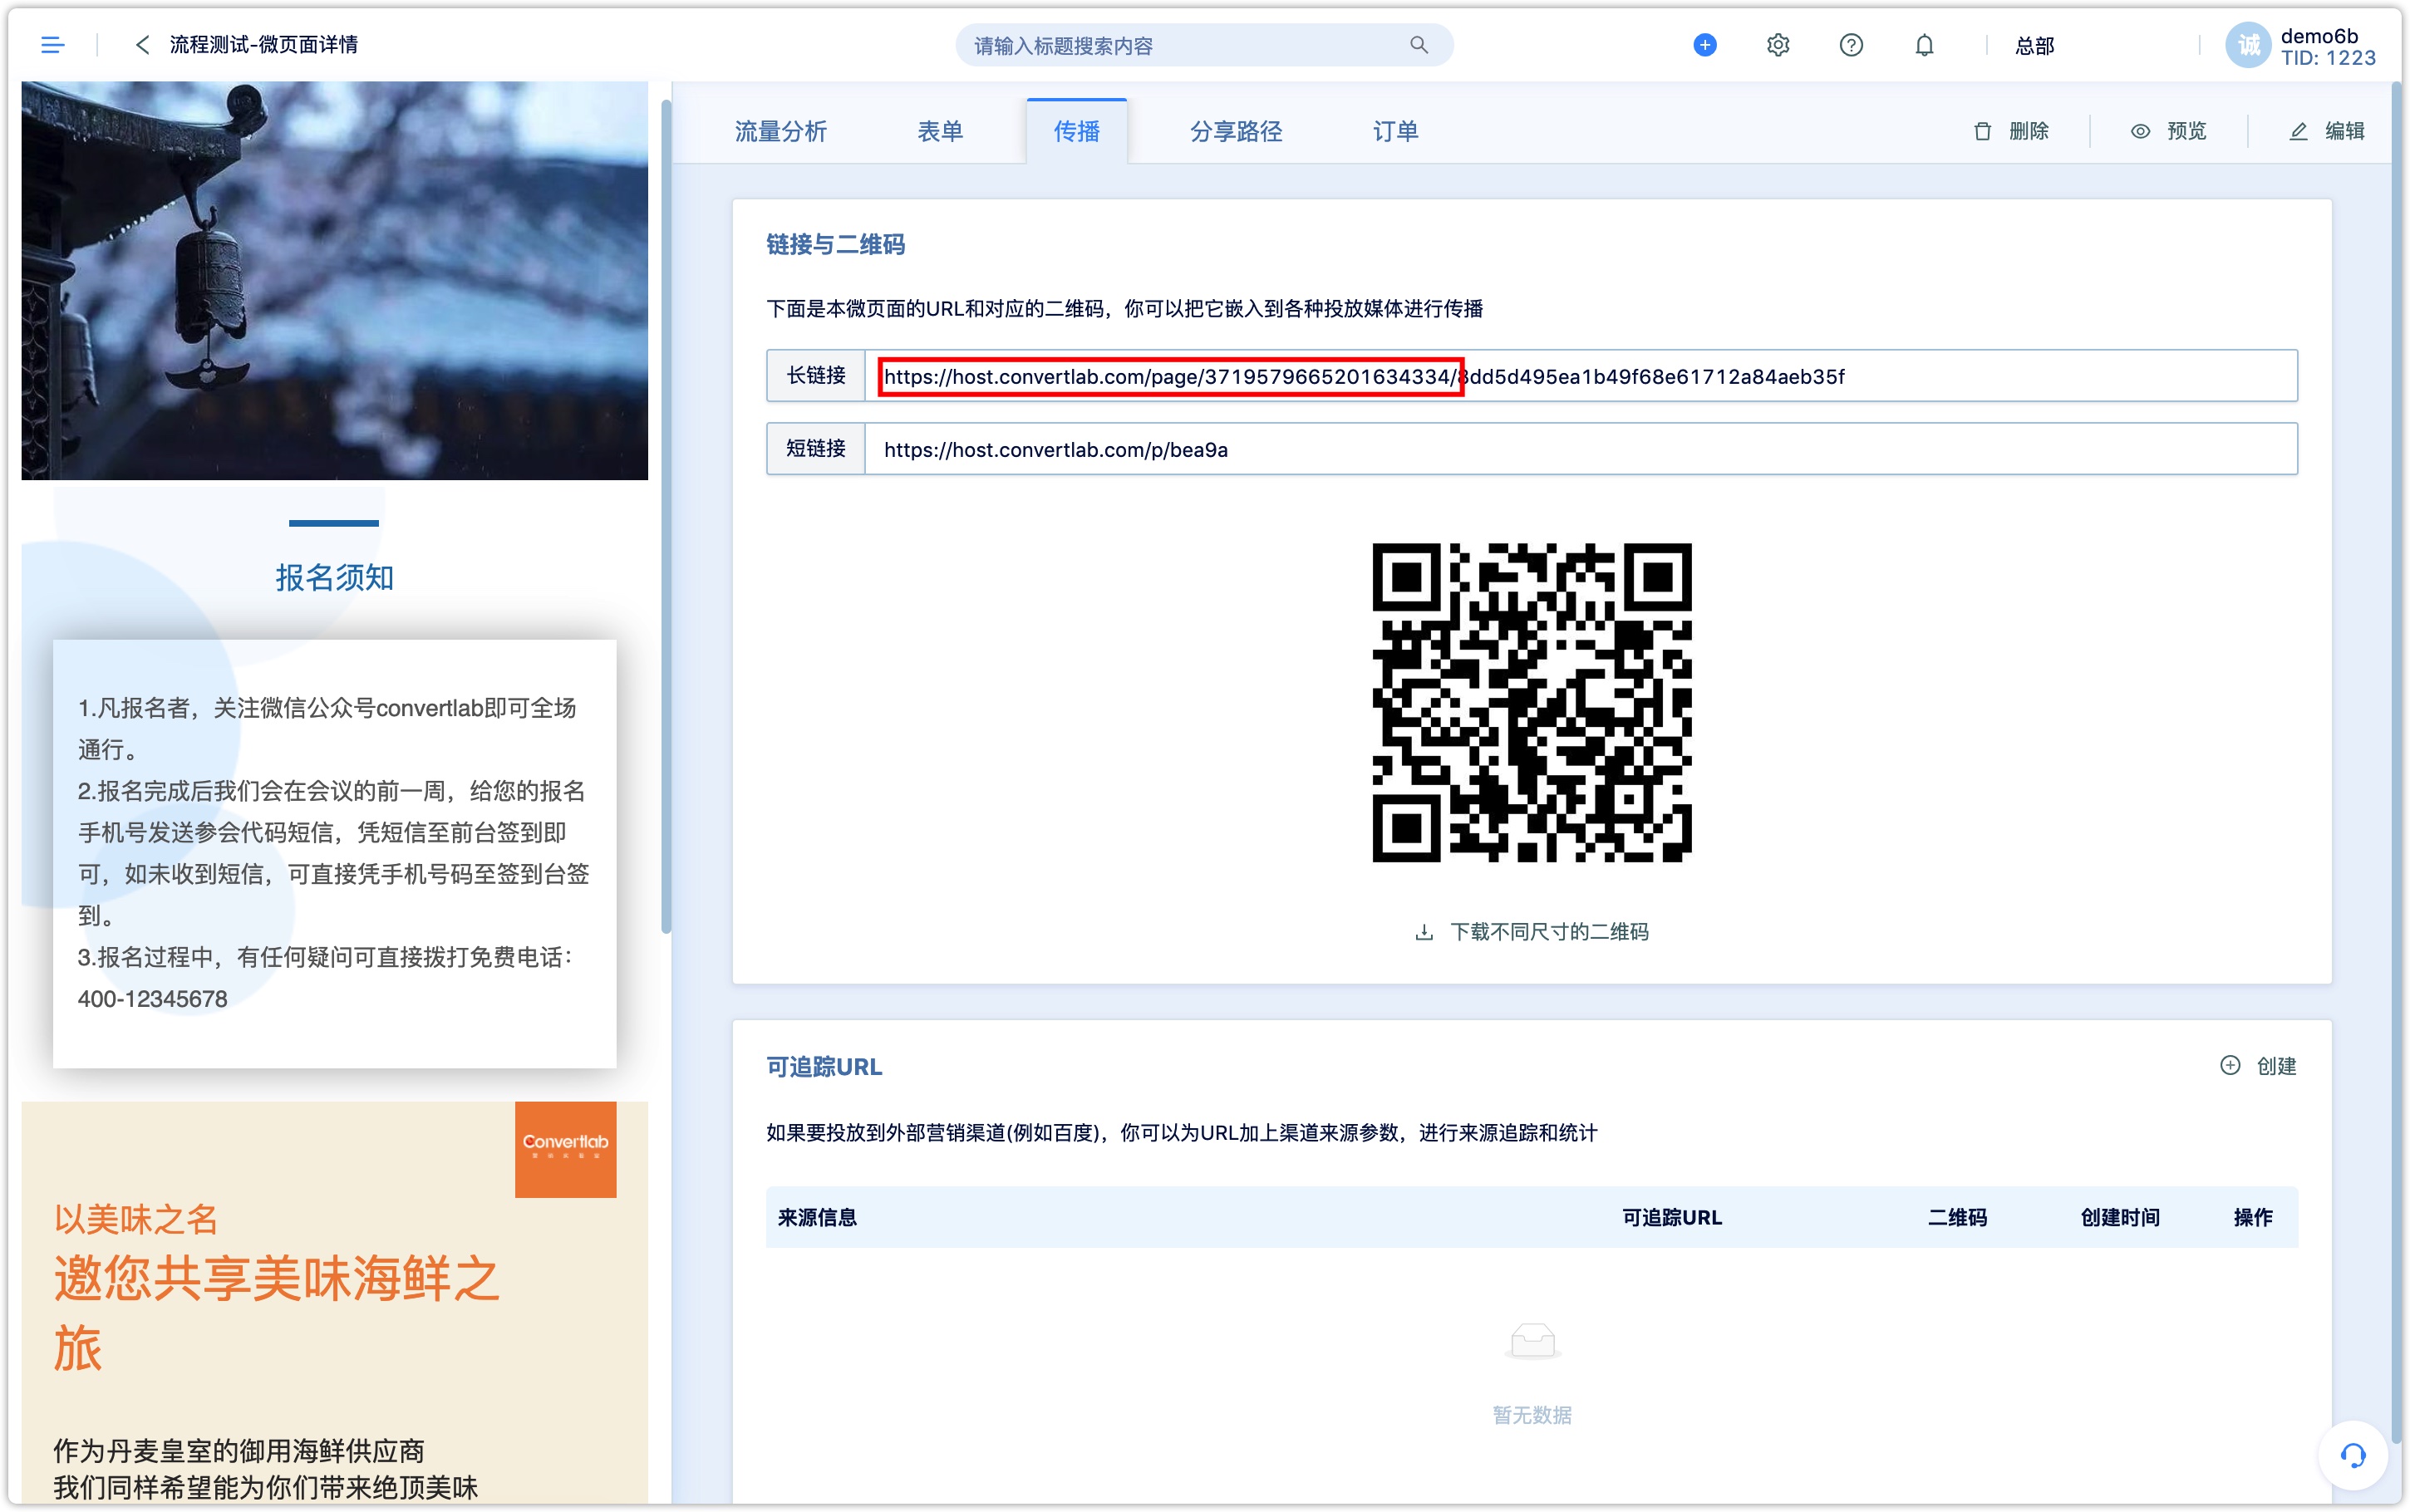Click the temple bell preview image
The height and width of the screenshot is (1512, 2410).
click(x=334, y=281)
